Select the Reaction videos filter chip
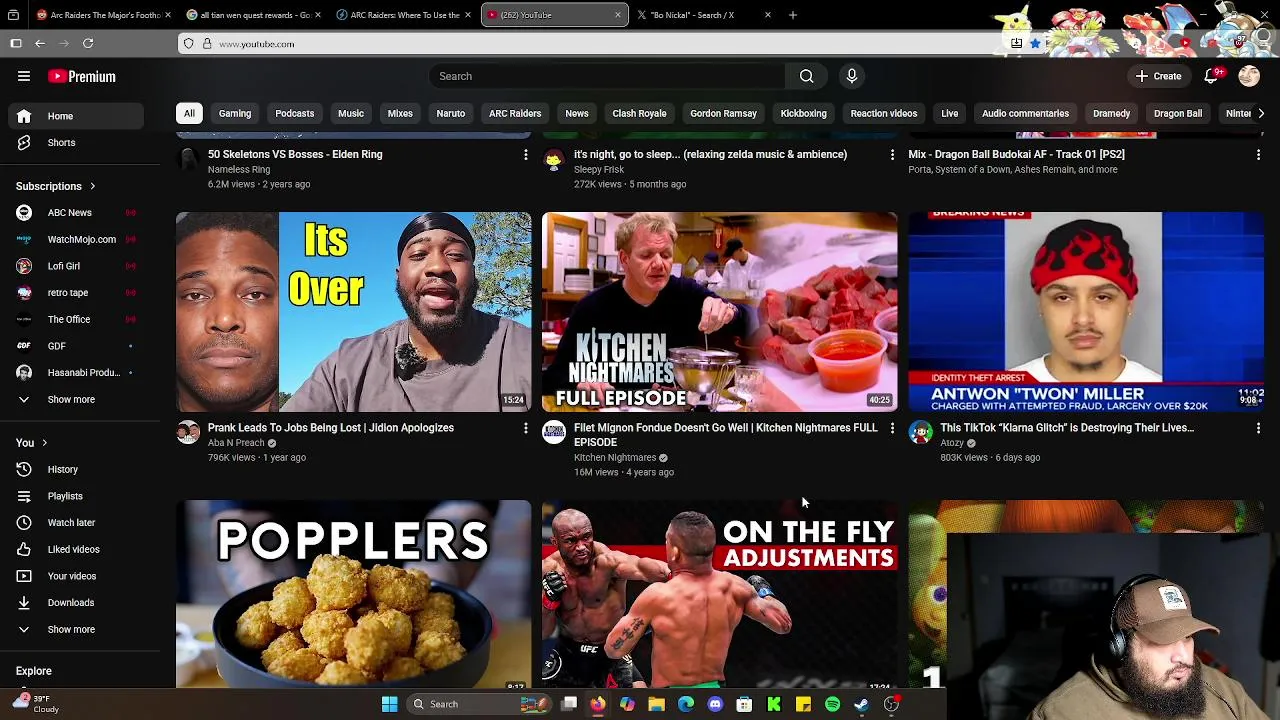Viewport: 1280px width, 720px height. pos(884,114)
